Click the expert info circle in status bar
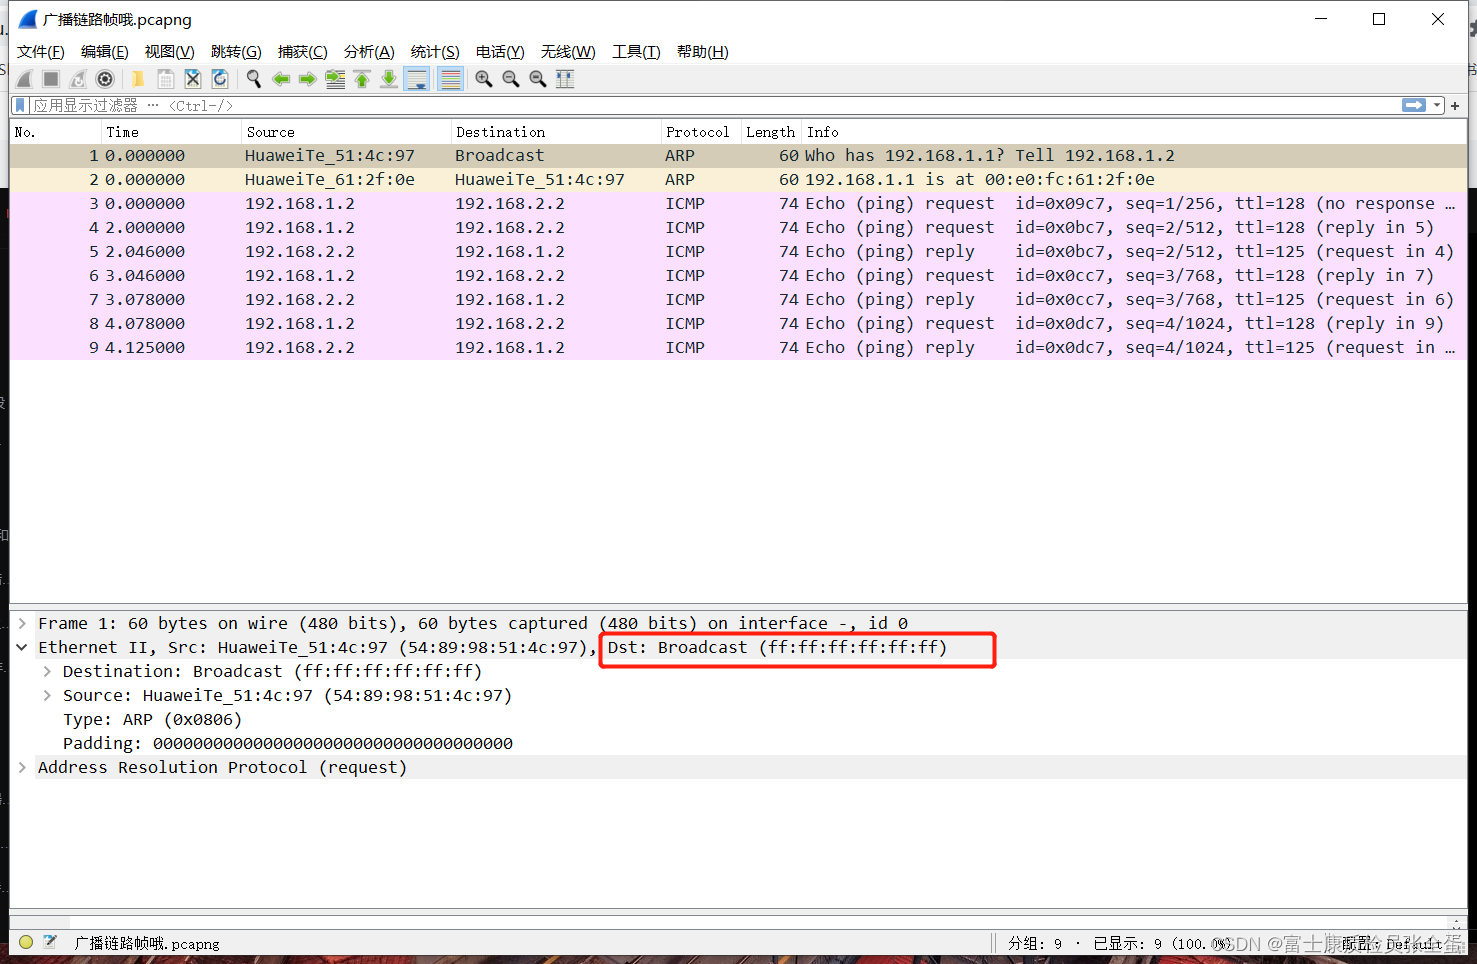Screen dimensions: 1477x964 click(x=26, y=942)
